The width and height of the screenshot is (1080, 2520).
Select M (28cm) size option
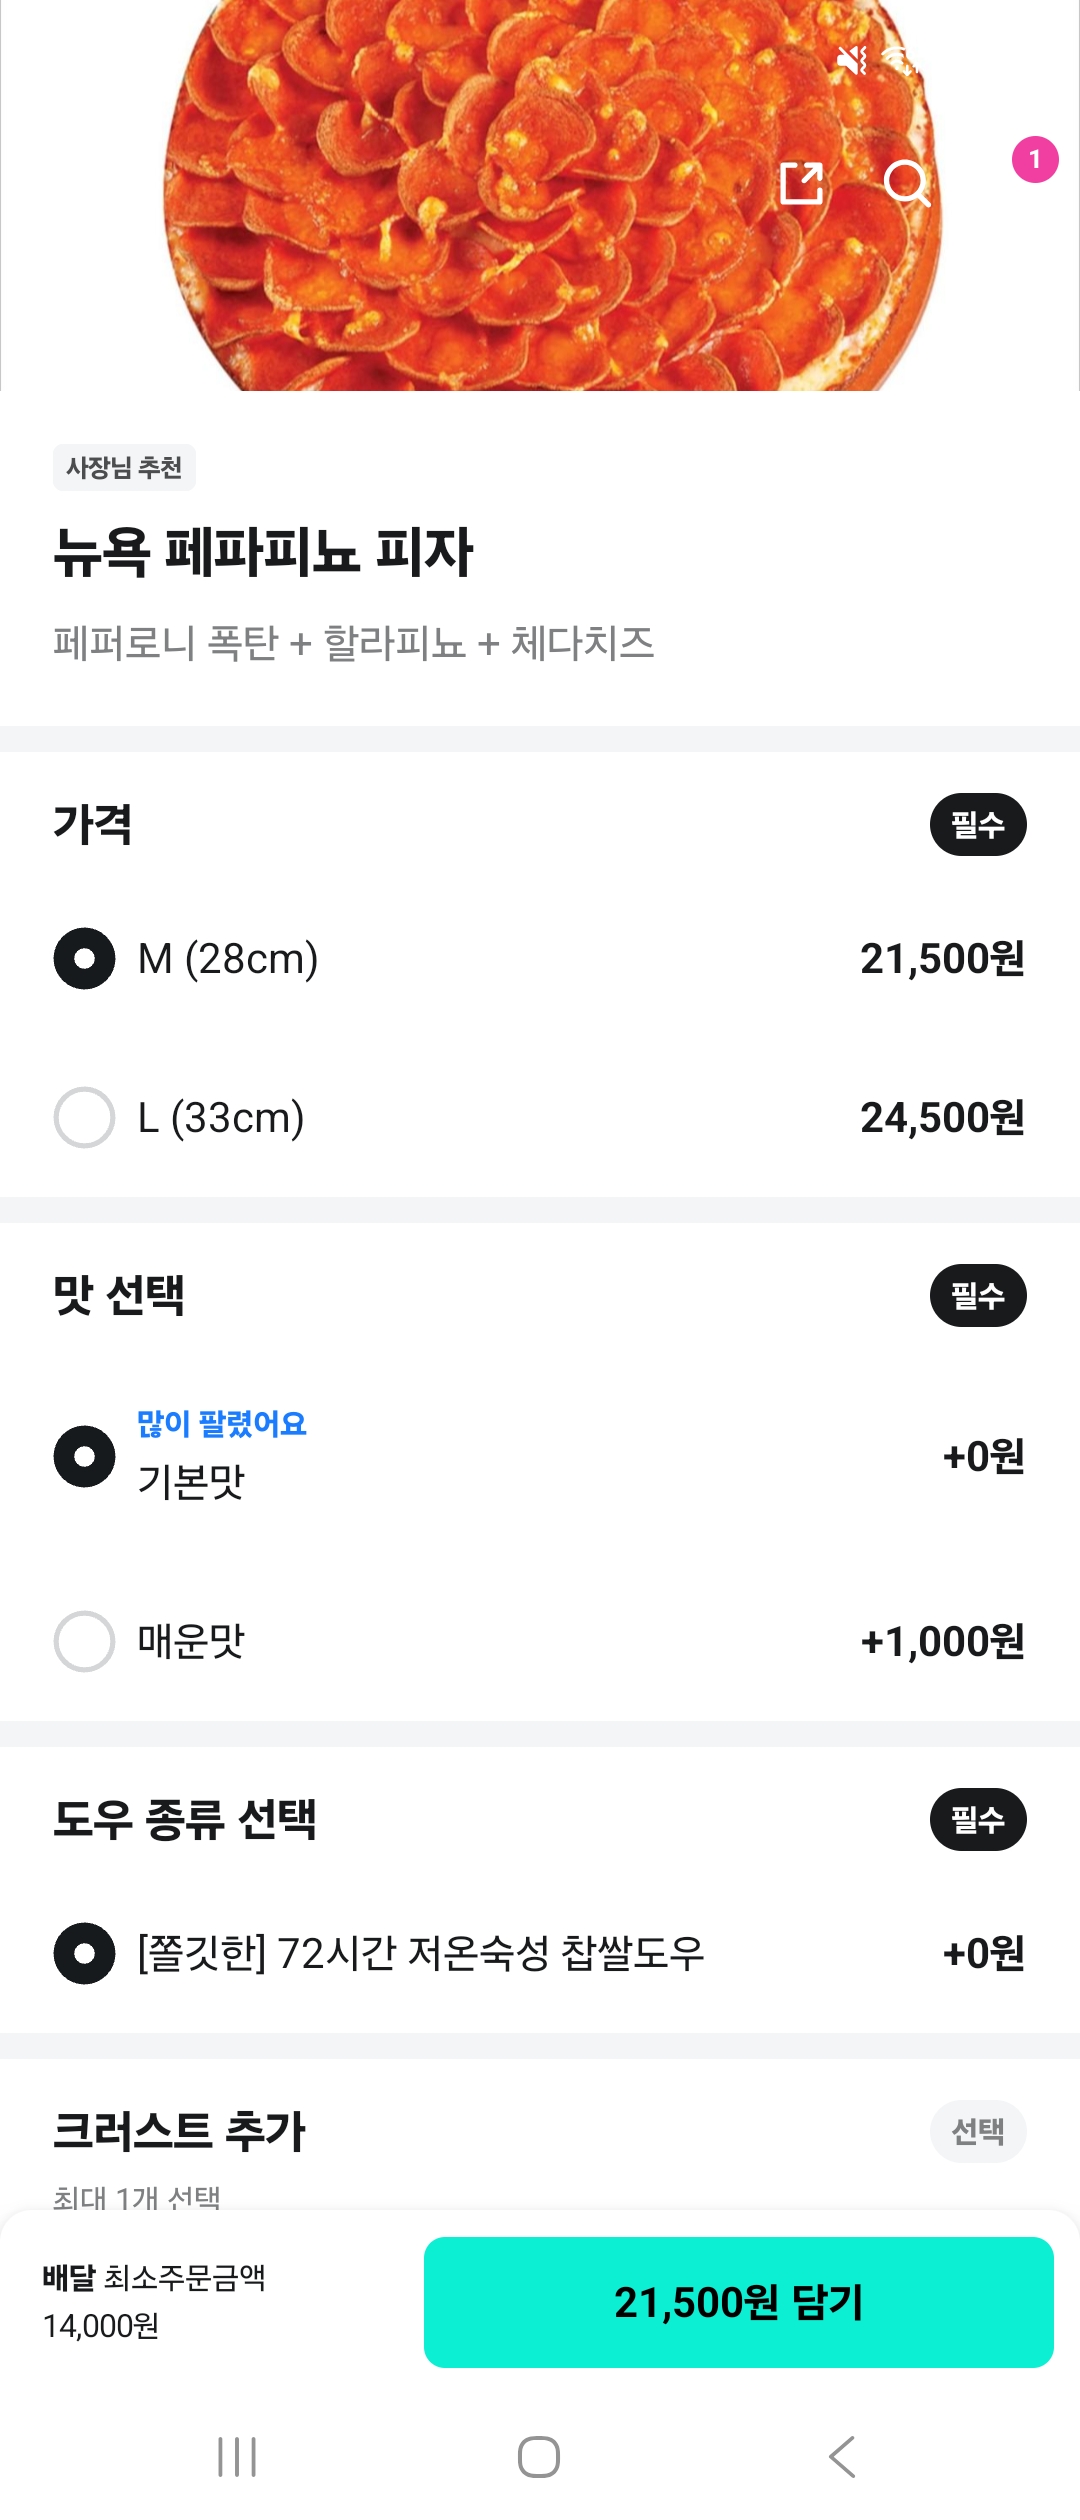[85, 959]
